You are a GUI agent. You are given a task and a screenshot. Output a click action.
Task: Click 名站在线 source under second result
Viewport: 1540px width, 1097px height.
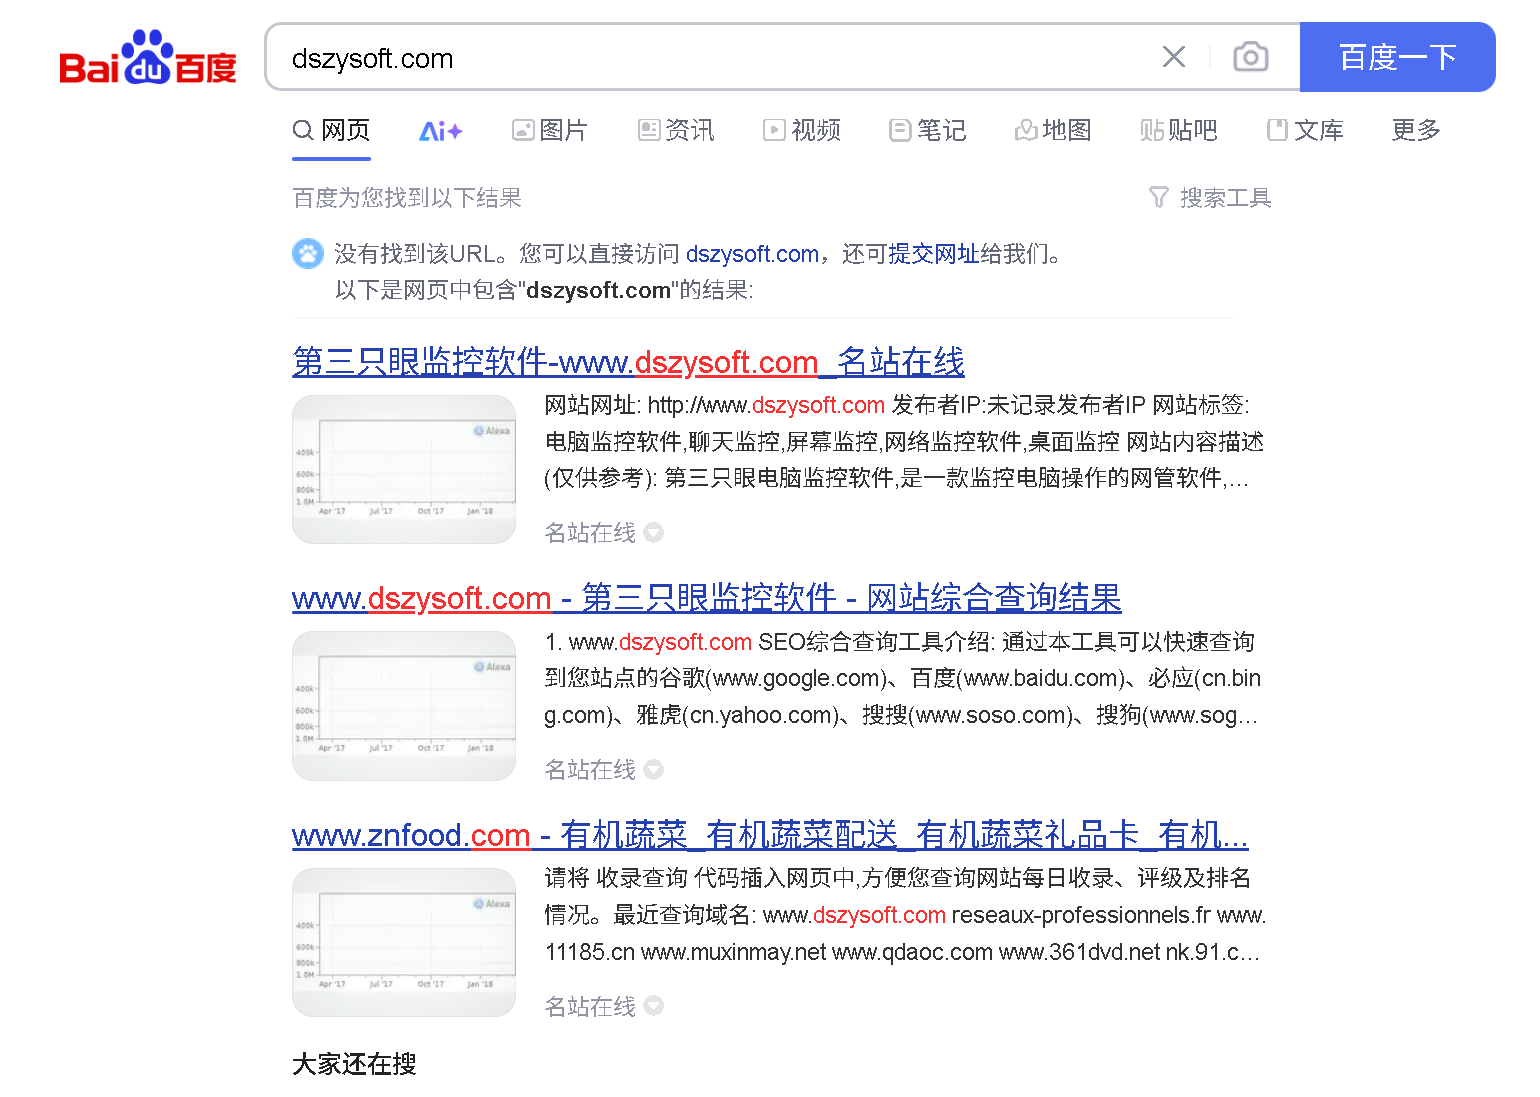590,770
